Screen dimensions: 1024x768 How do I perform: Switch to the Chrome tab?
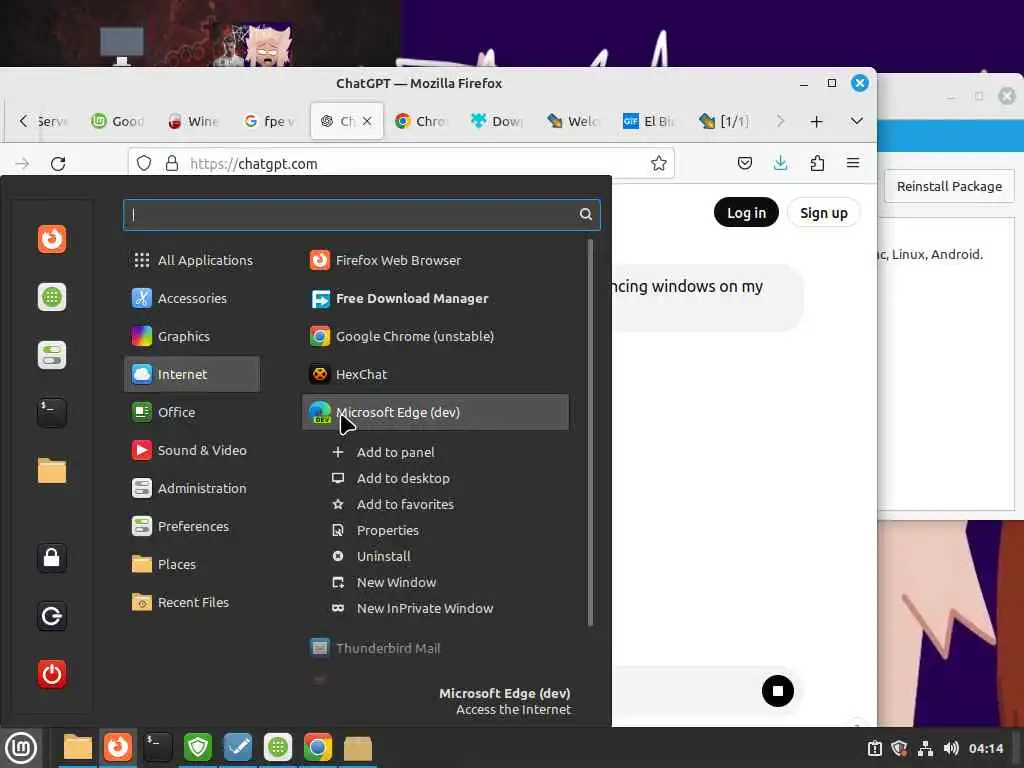421,121
